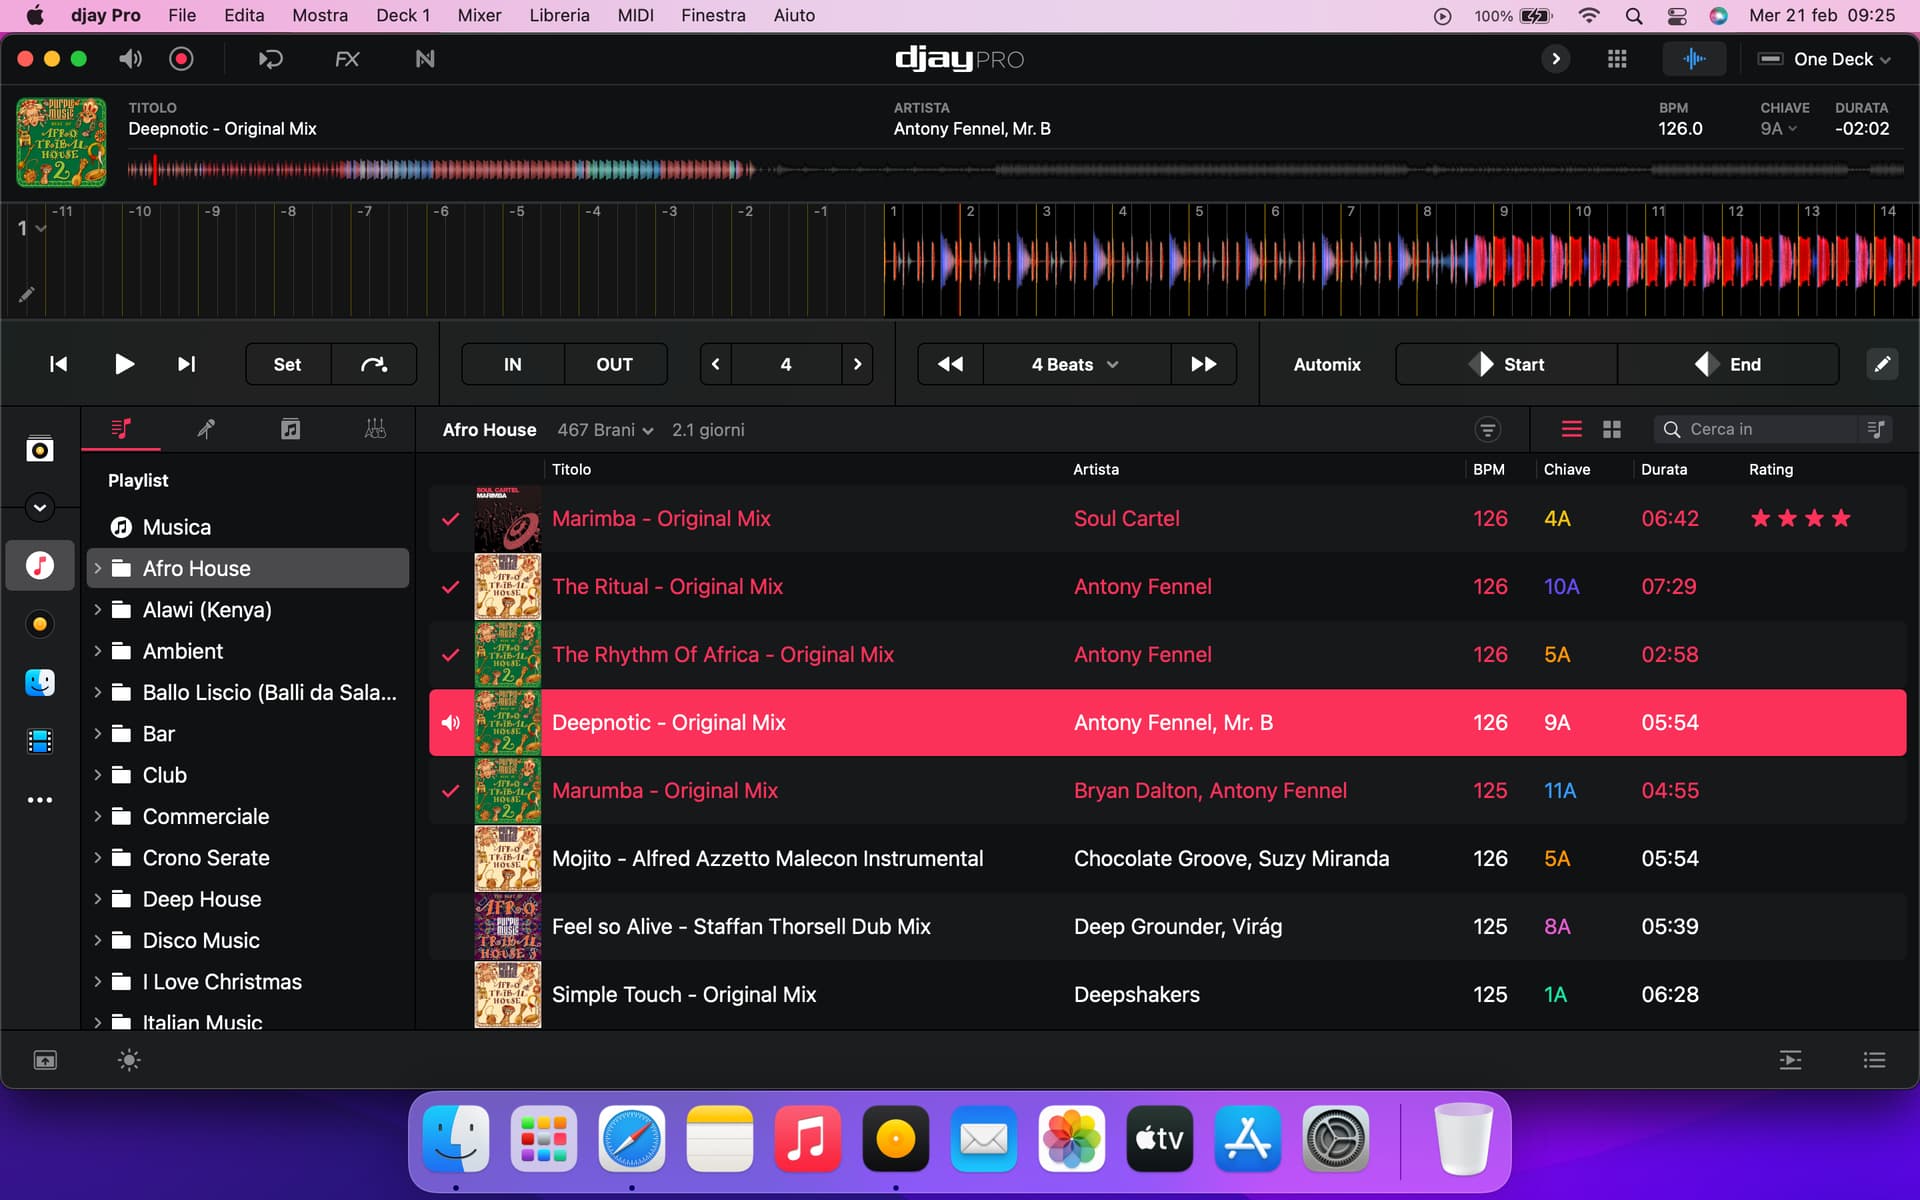Set loop IN point
The width and height of the screenshot is (1920, 1200).
[x=513, y=364]
